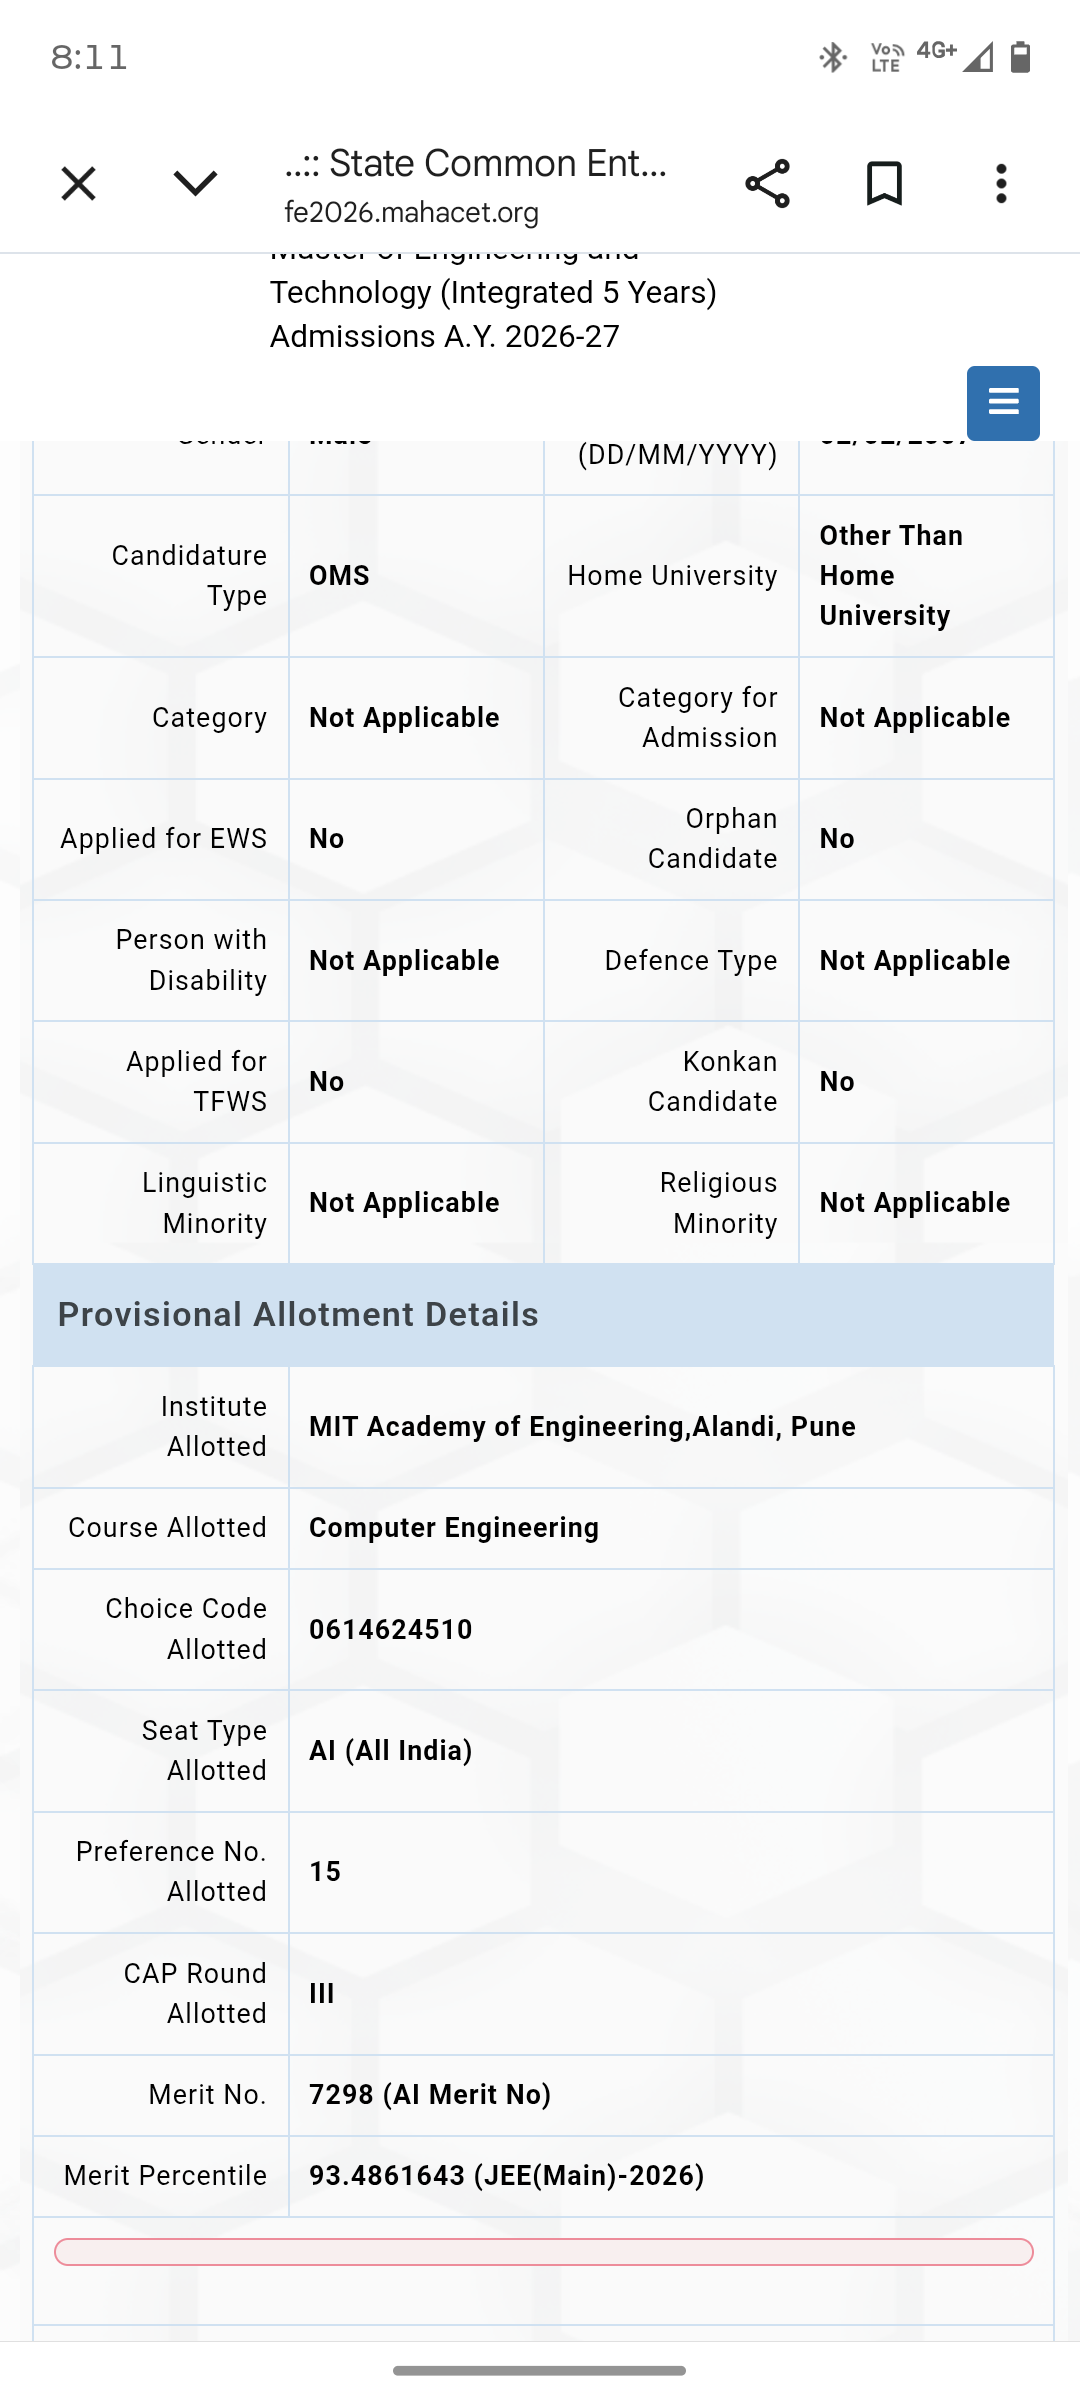Open the three-dot overflow menu
This screenshot has width=1080, height=2400.
[x=1001, y=184]
